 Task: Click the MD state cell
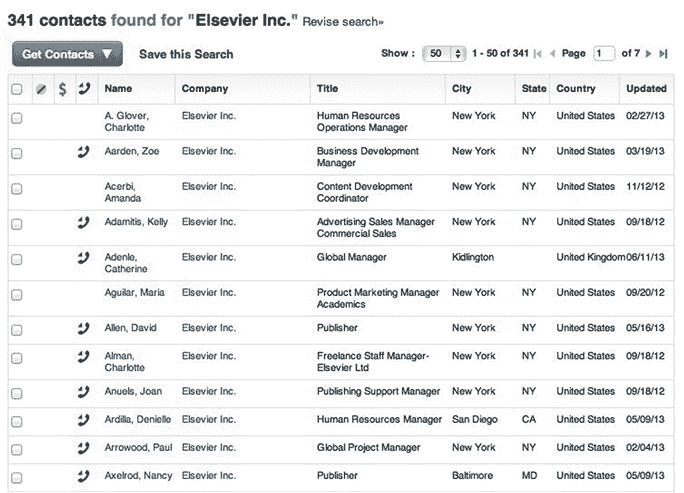530,476
